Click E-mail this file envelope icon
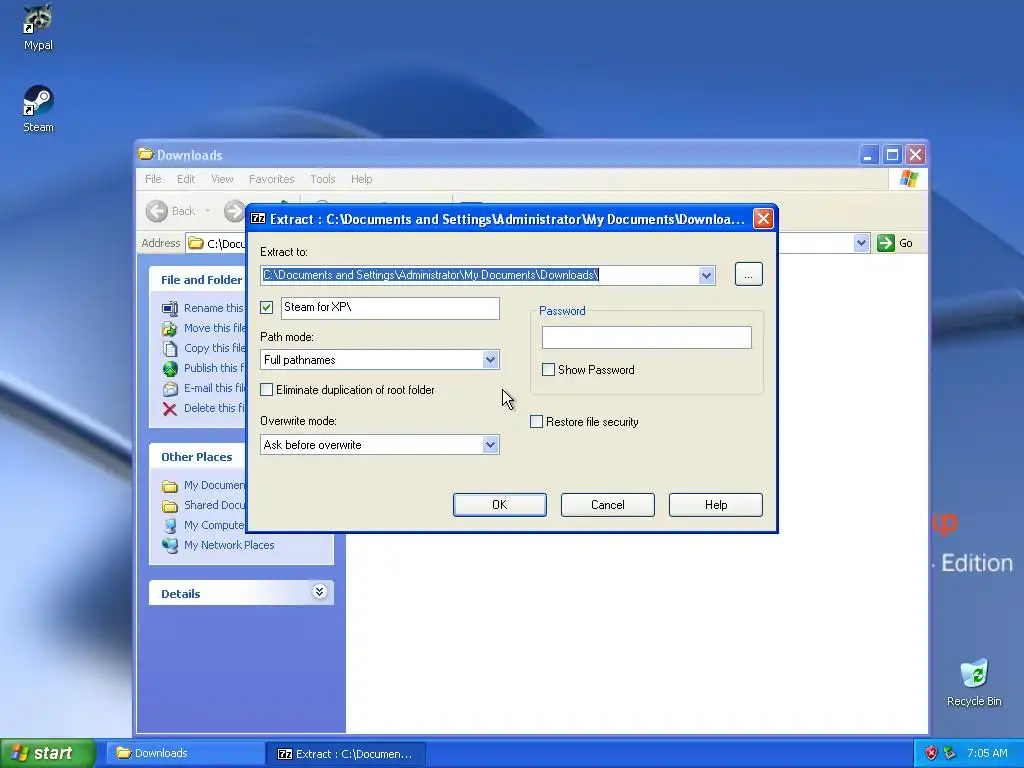 (x=170, y=389)
